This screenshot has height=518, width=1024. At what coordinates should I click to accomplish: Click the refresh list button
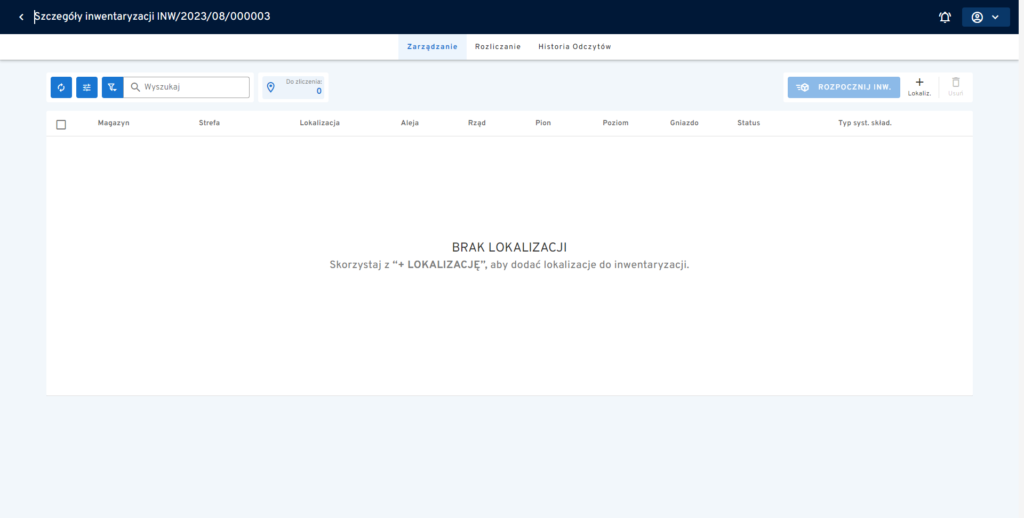click(61, 88)
